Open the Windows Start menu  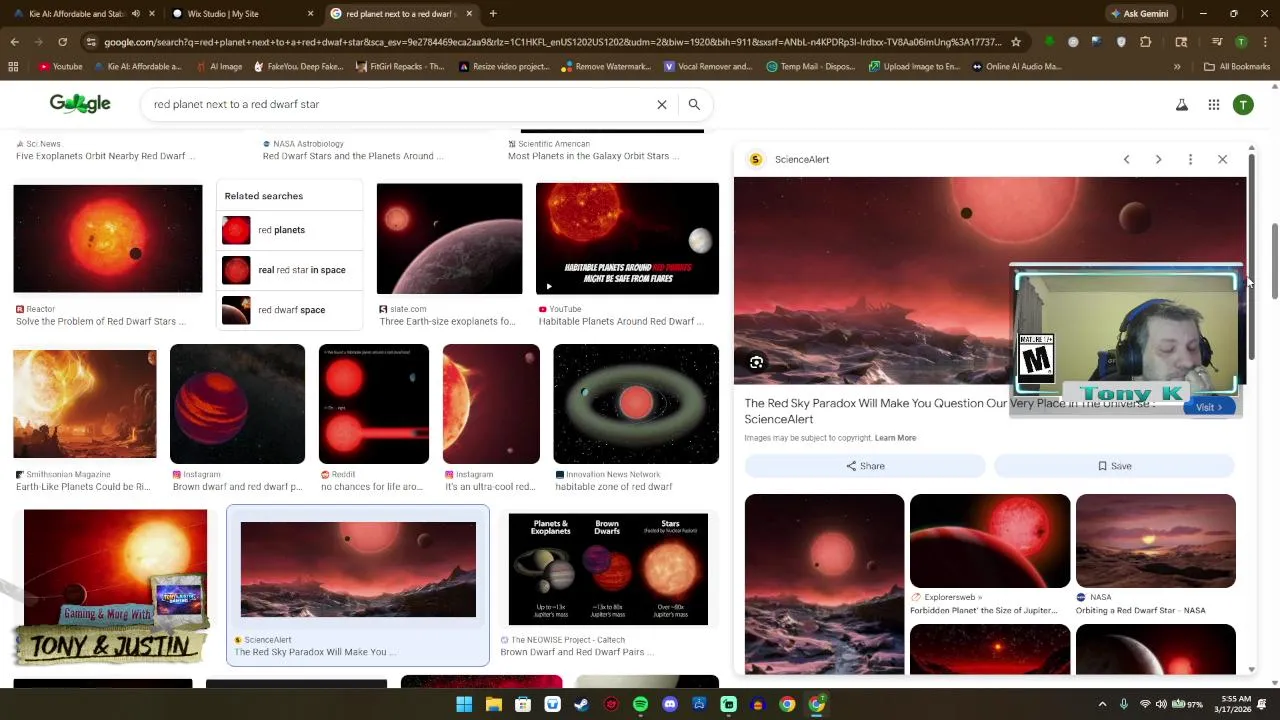click(464, 704)
